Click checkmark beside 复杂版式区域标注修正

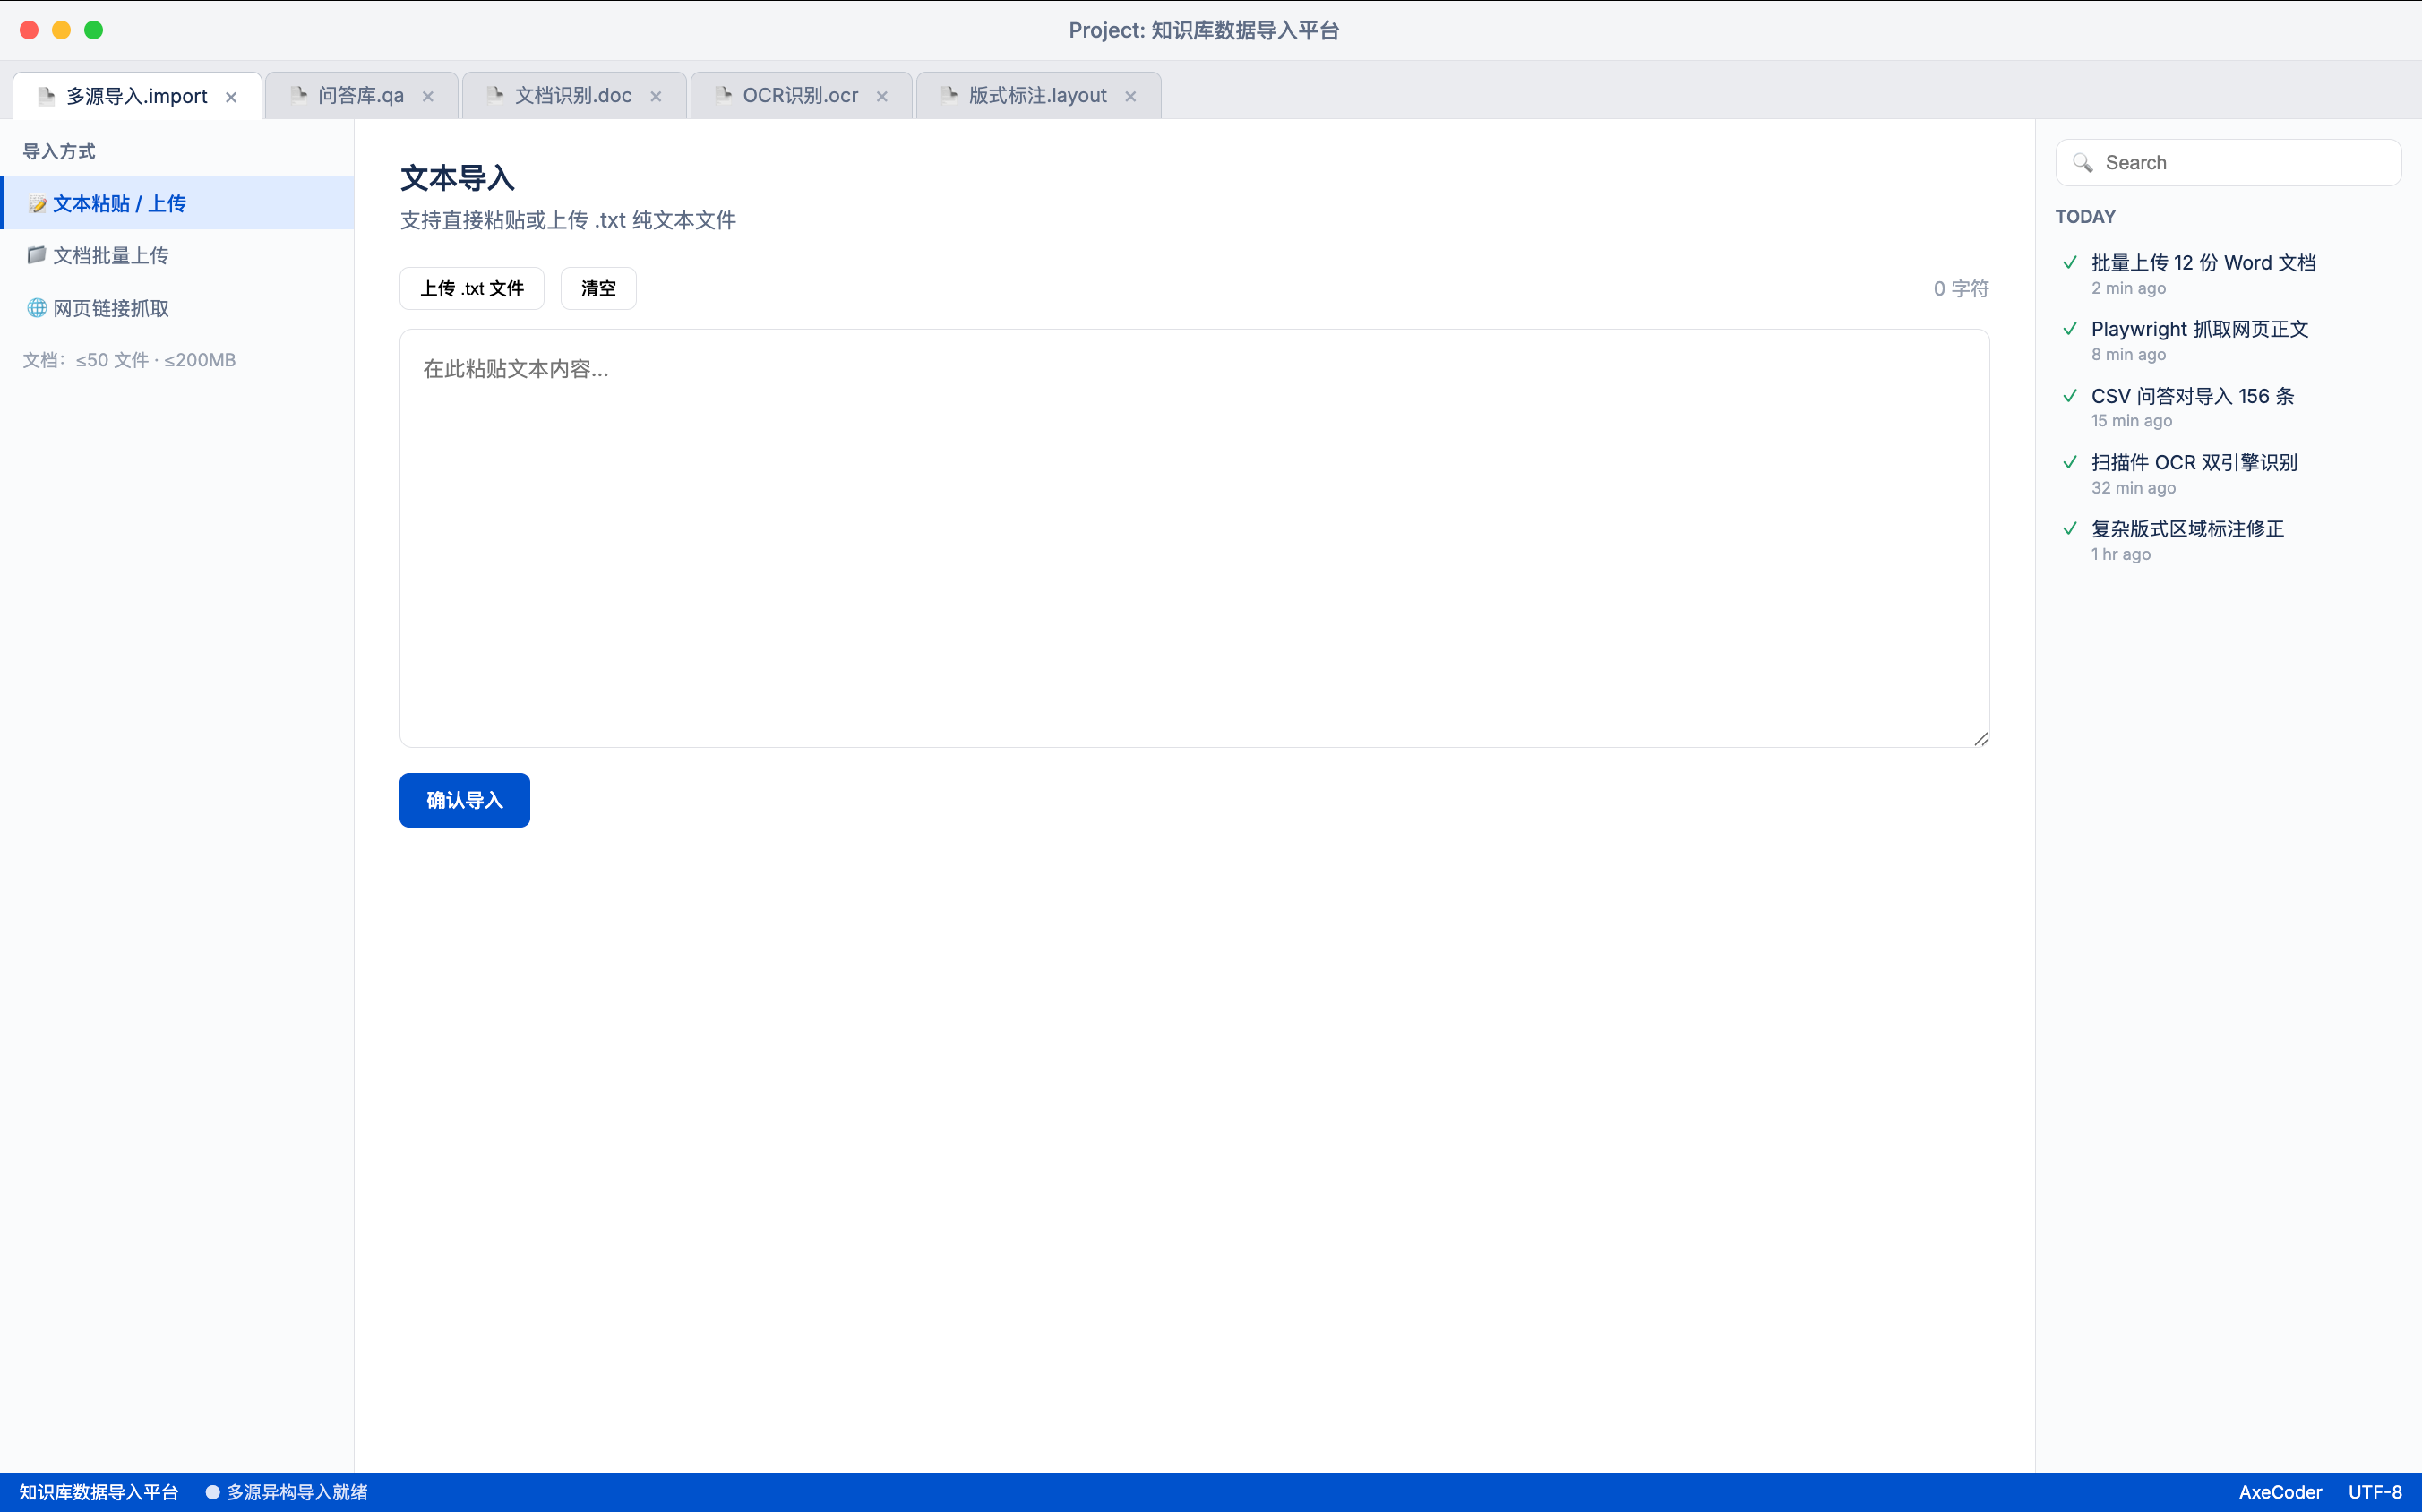coord(2070,528)
